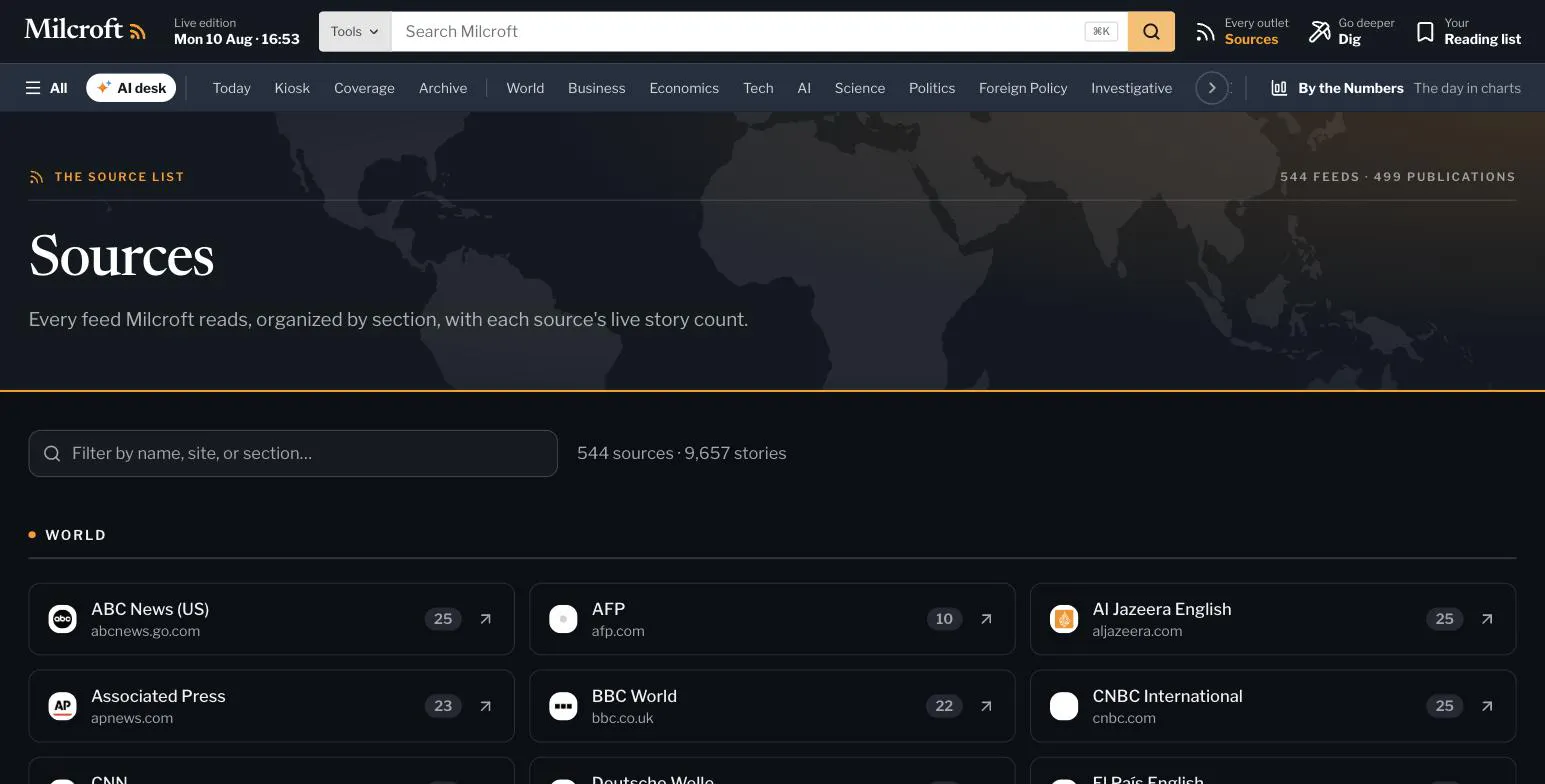Click the cnbc.com domain text

tap(1124, 718)
